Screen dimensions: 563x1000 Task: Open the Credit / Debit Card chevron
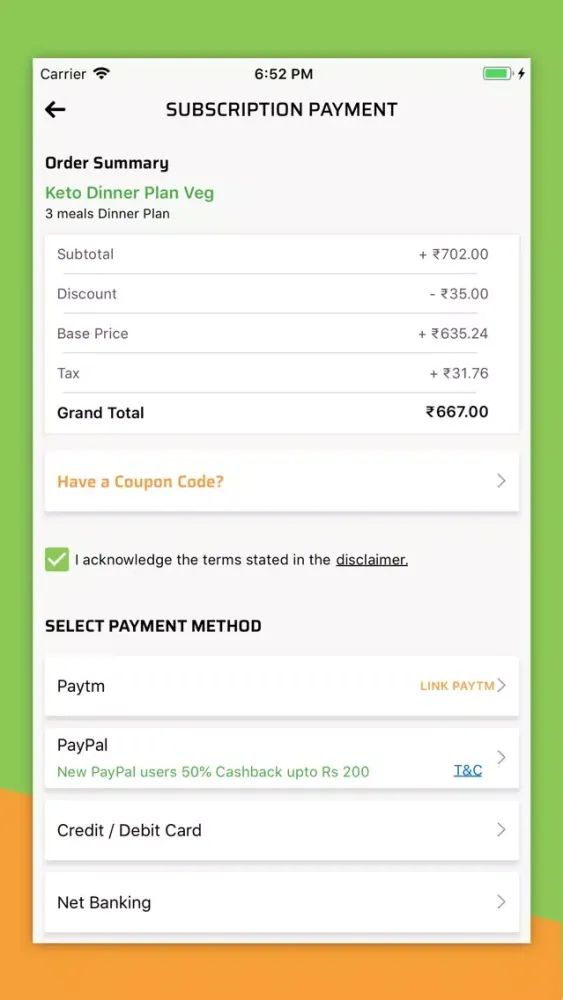click(x=502, y=830)
